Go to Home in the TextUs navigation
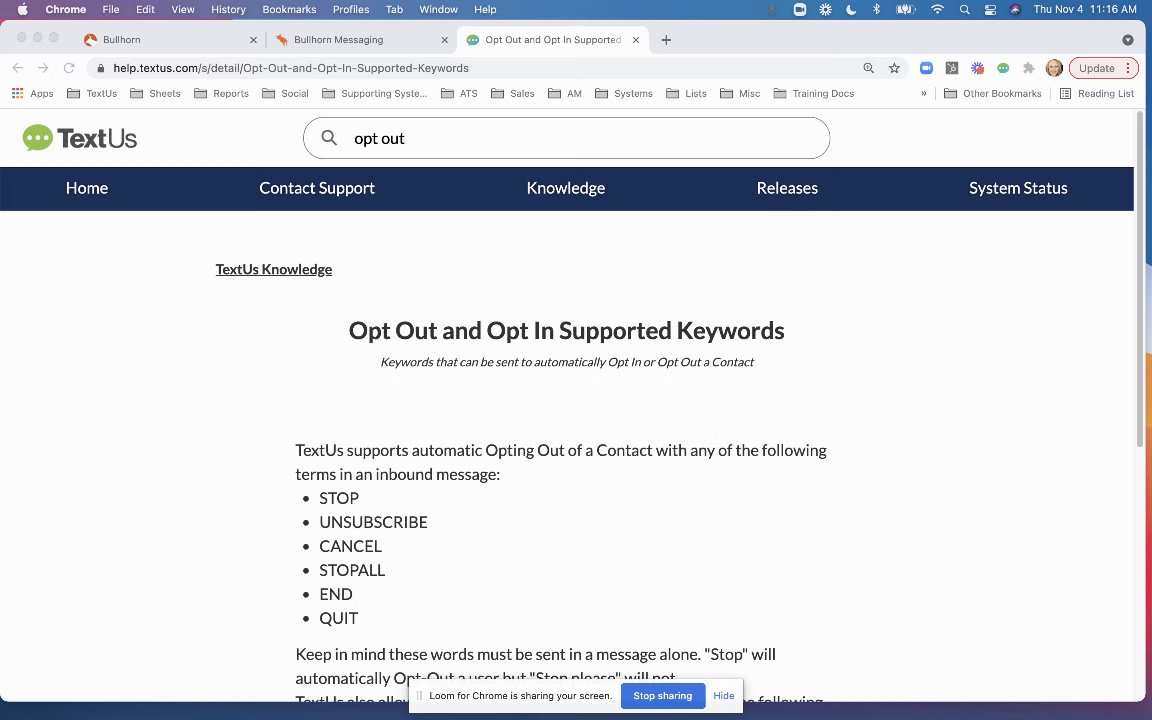 [87, 188]
